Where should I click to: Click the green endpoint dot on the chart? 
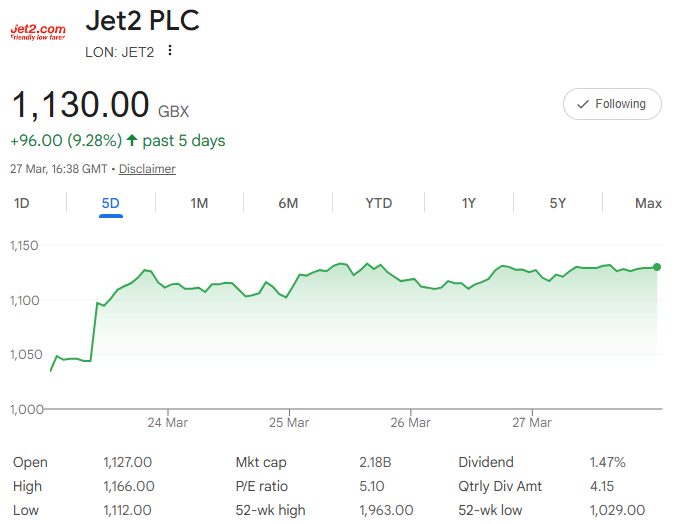coord(657,267)
